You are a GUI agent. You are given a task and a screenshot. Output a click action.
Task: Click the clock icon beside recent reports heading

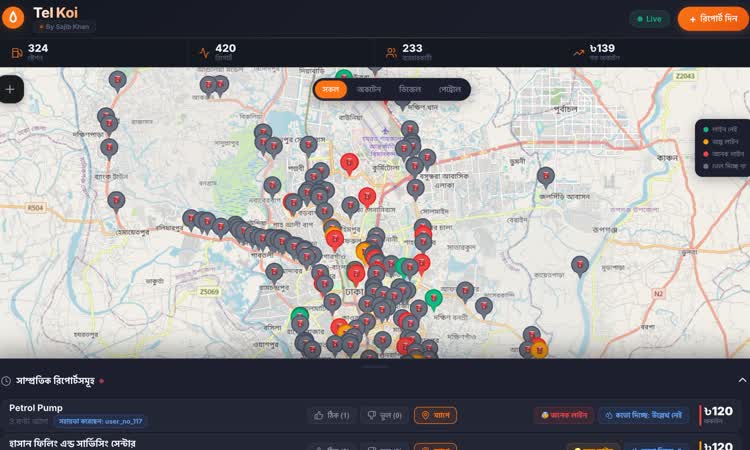[x=7, y=381]
